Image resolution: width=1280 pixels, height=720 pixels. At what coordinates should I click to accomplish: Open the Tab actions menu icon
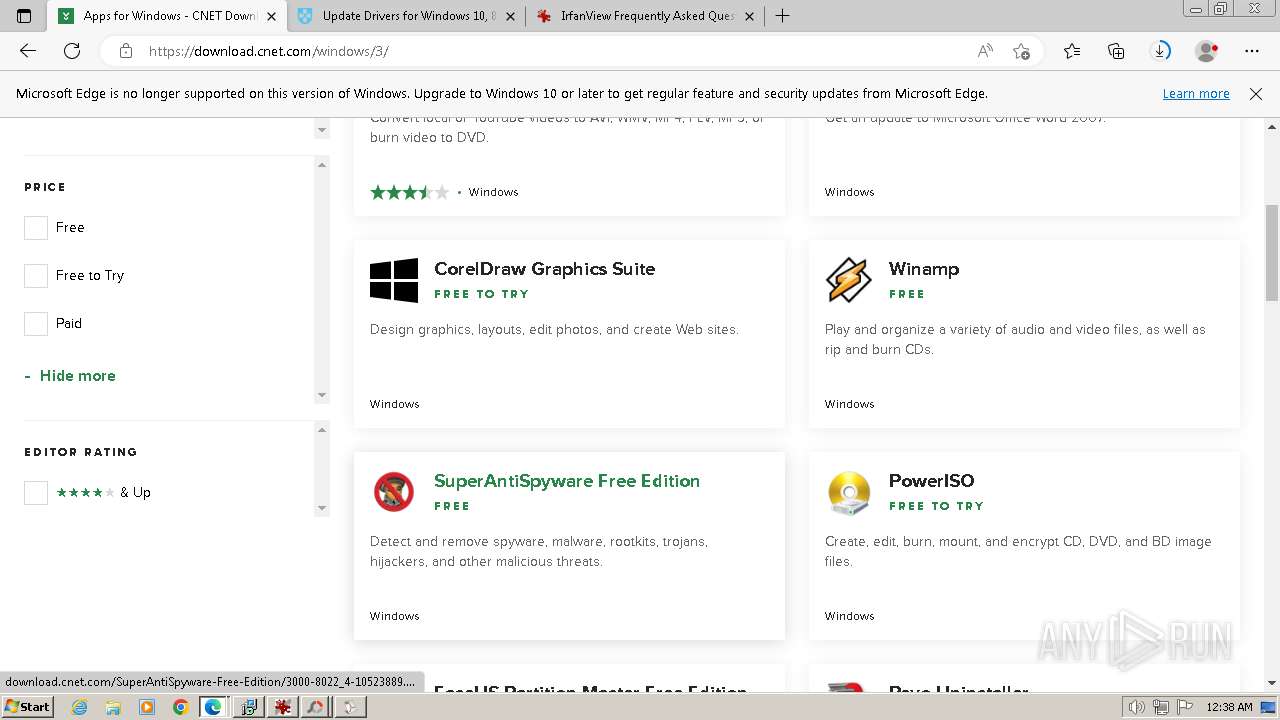tap(24, 16)
